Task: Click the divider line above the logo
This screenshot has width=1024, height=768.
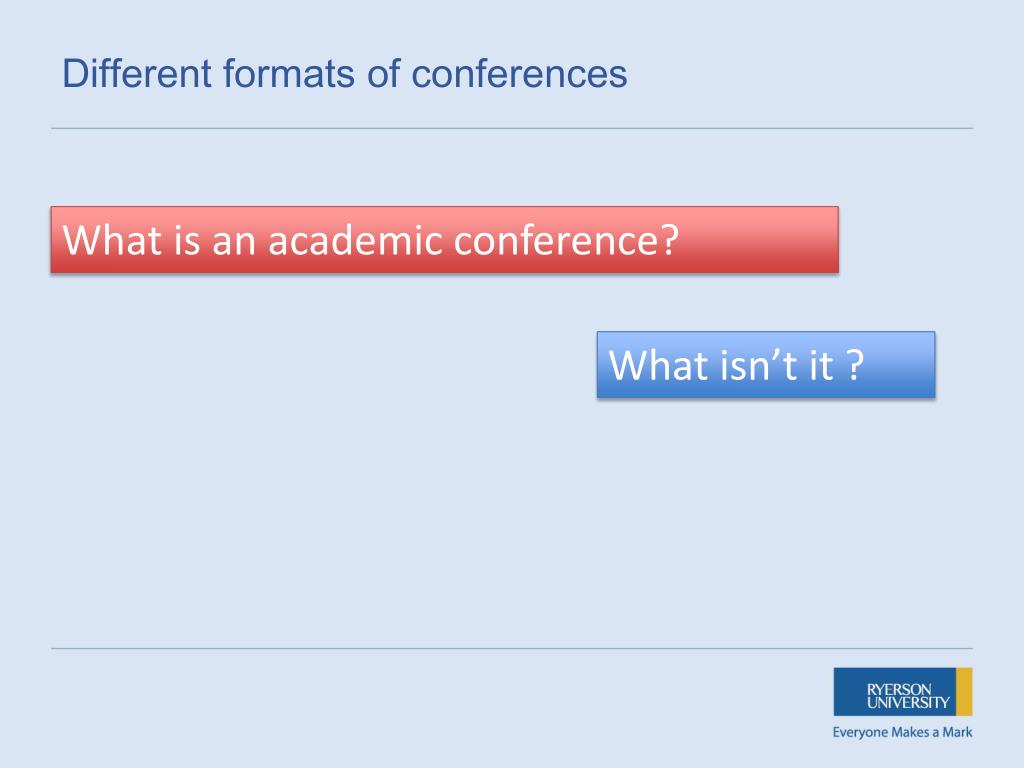Action: (x=512, y=648)
